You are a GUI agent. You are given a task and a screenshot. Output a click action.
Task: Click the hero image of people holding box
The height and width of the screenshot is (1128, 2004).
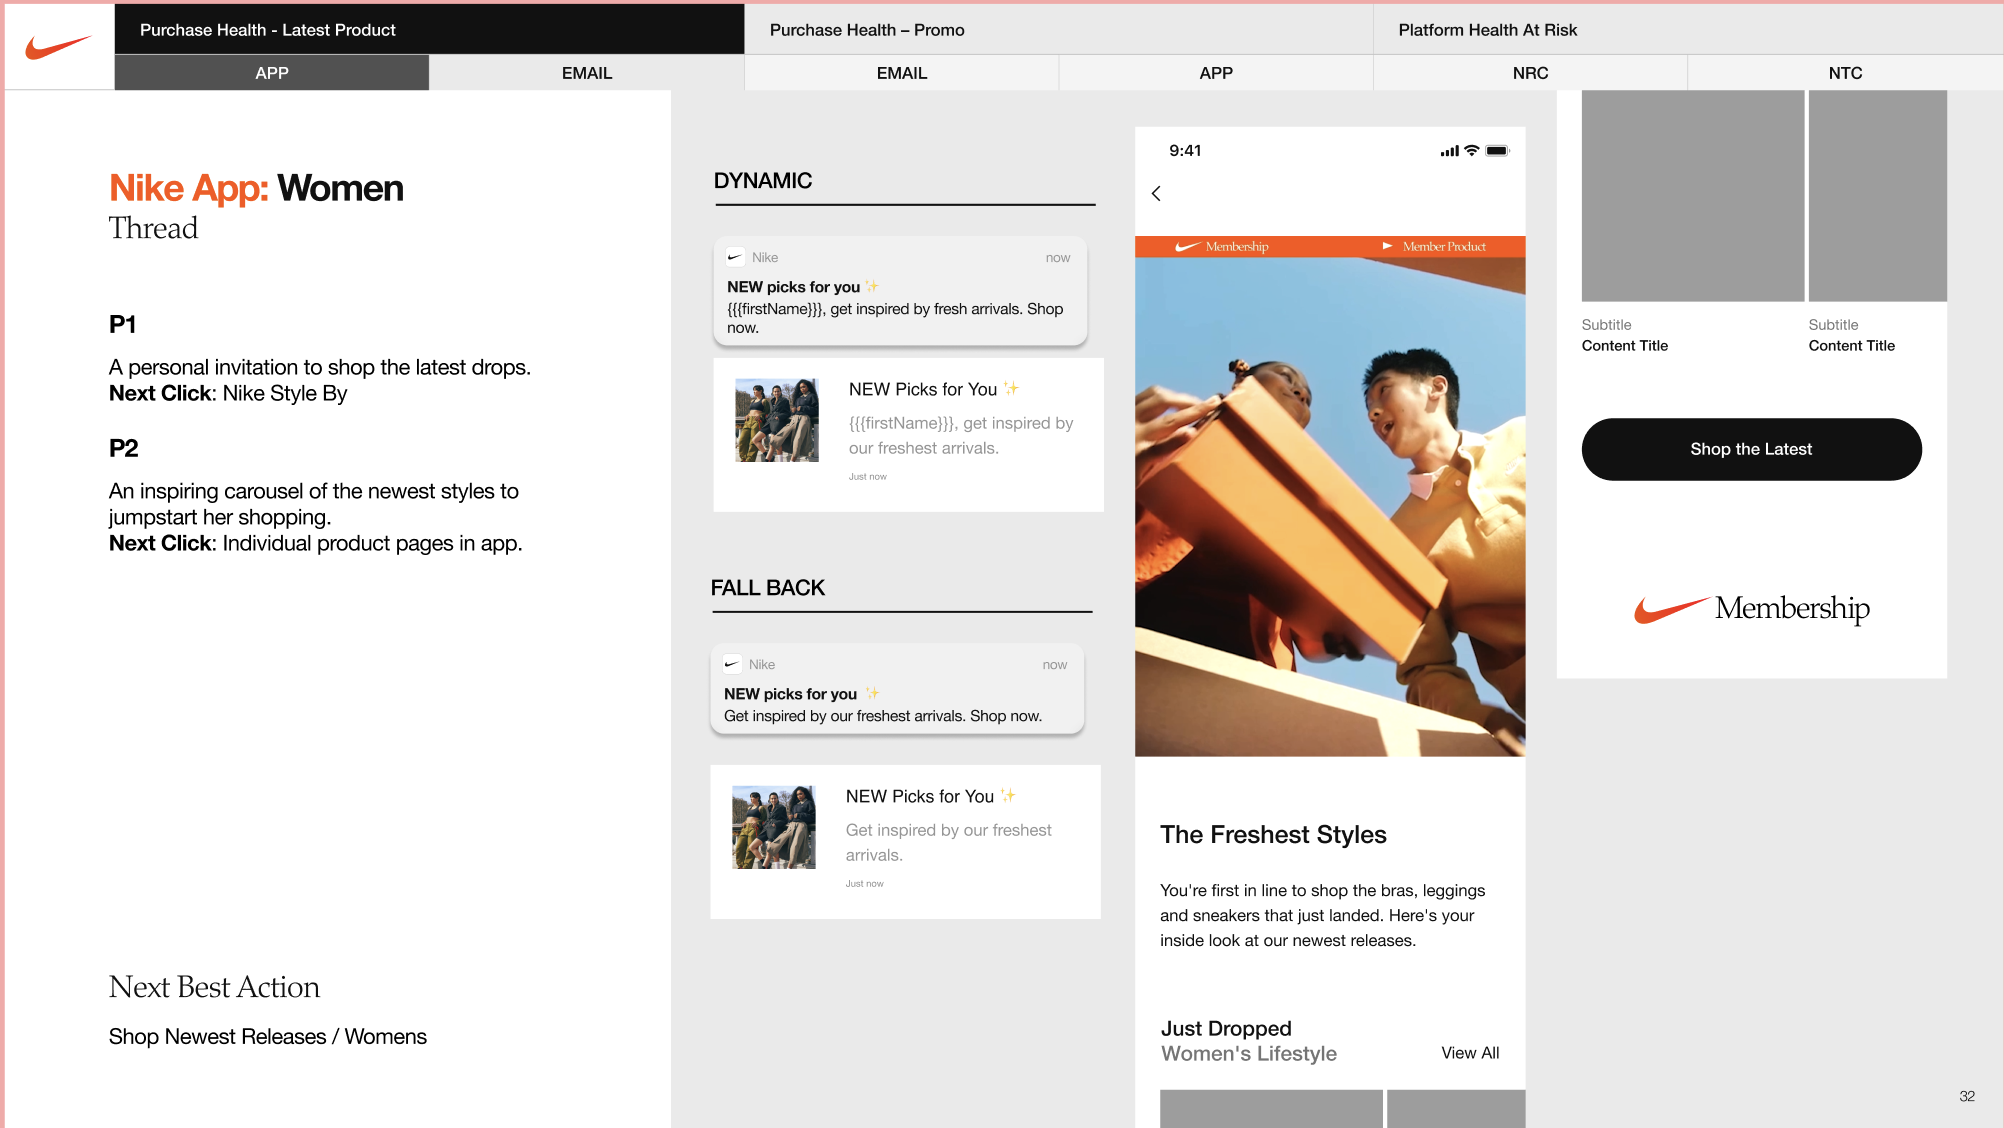click(x=1329, y=506)
